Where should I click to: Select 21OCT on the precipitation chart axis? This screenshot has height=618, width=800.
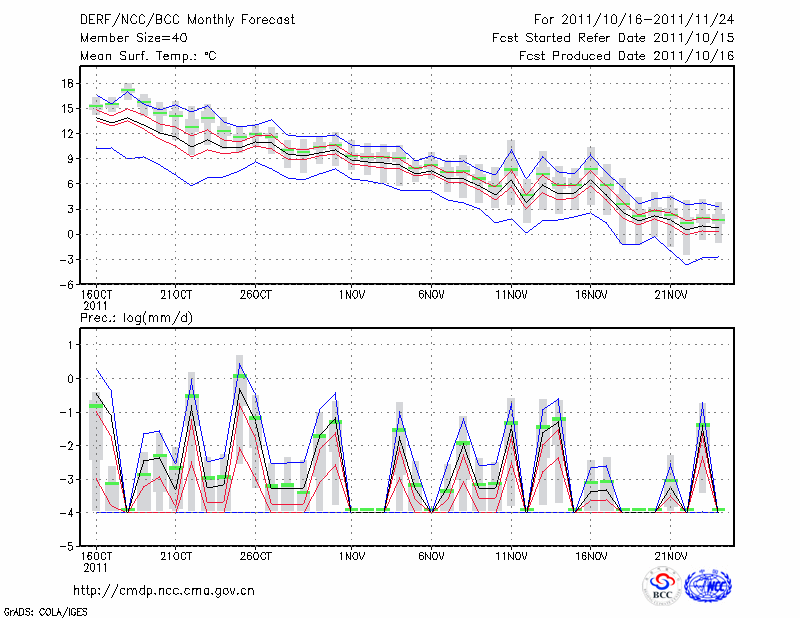(175, 556)
